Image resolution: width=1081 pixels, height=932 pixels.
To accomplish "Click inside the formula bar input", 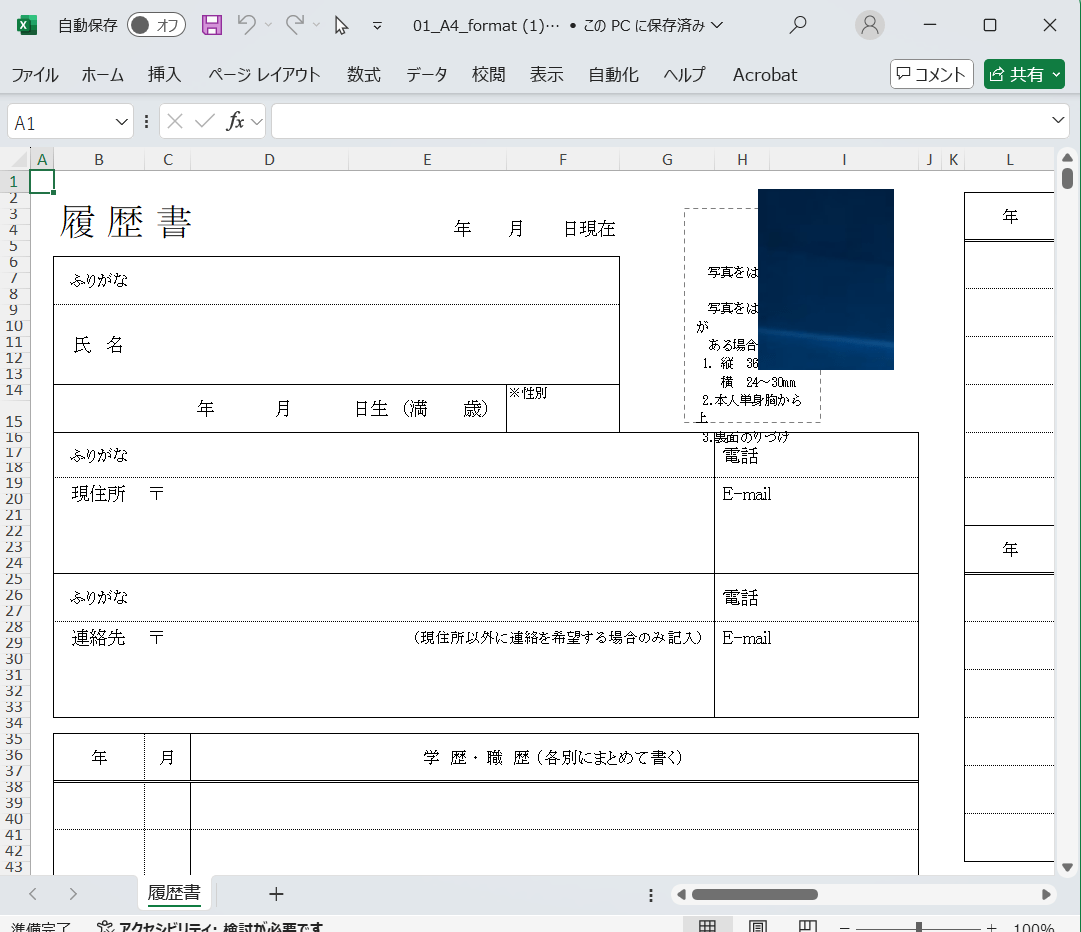I will click(658, 121).
